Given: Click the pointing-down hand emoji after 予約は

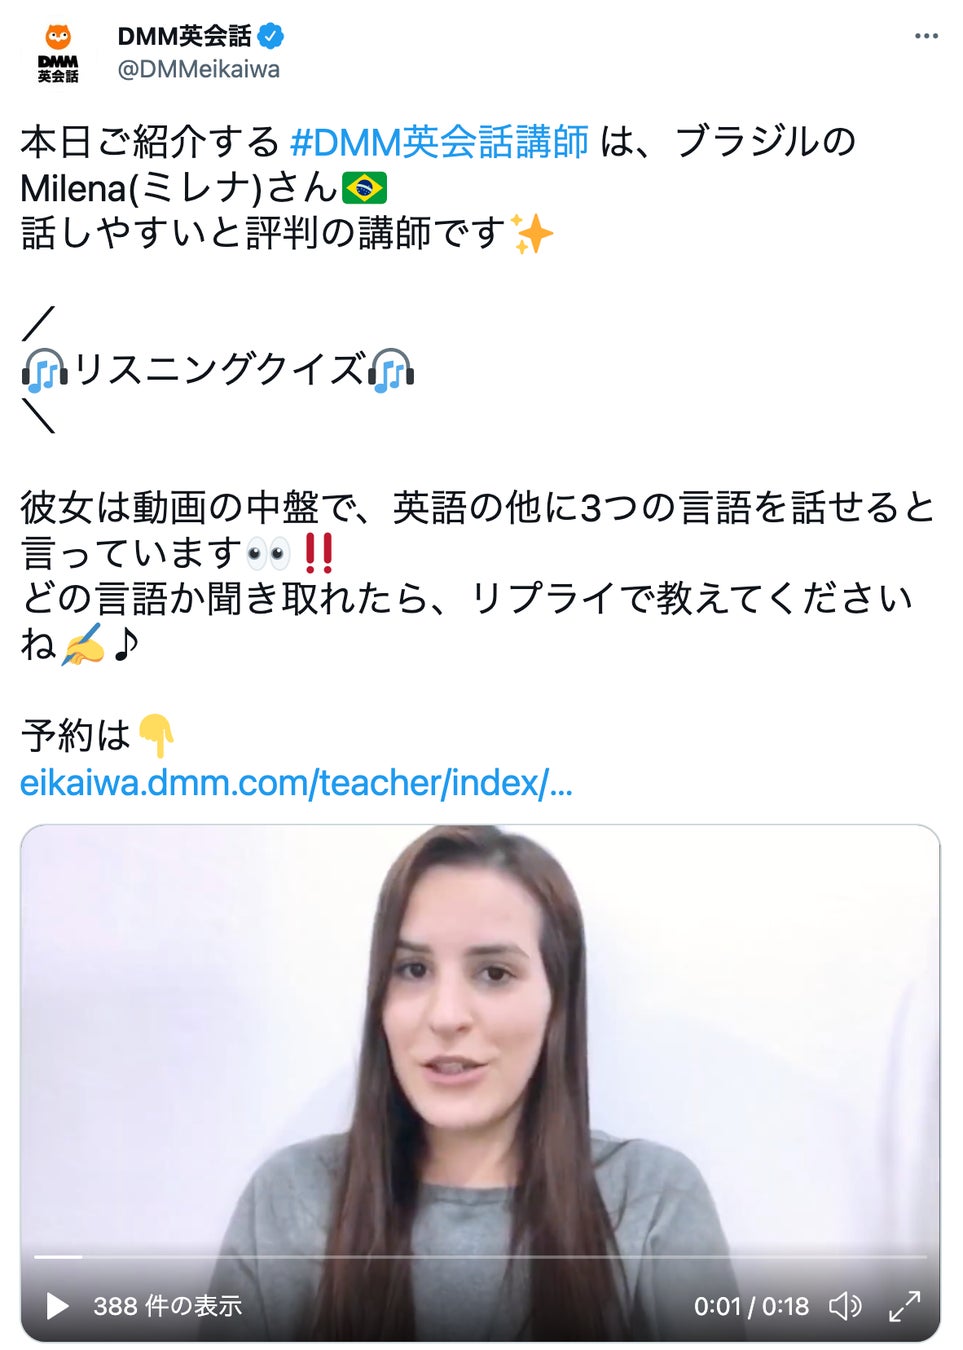Looking at the screenshot, I should 156,736.
